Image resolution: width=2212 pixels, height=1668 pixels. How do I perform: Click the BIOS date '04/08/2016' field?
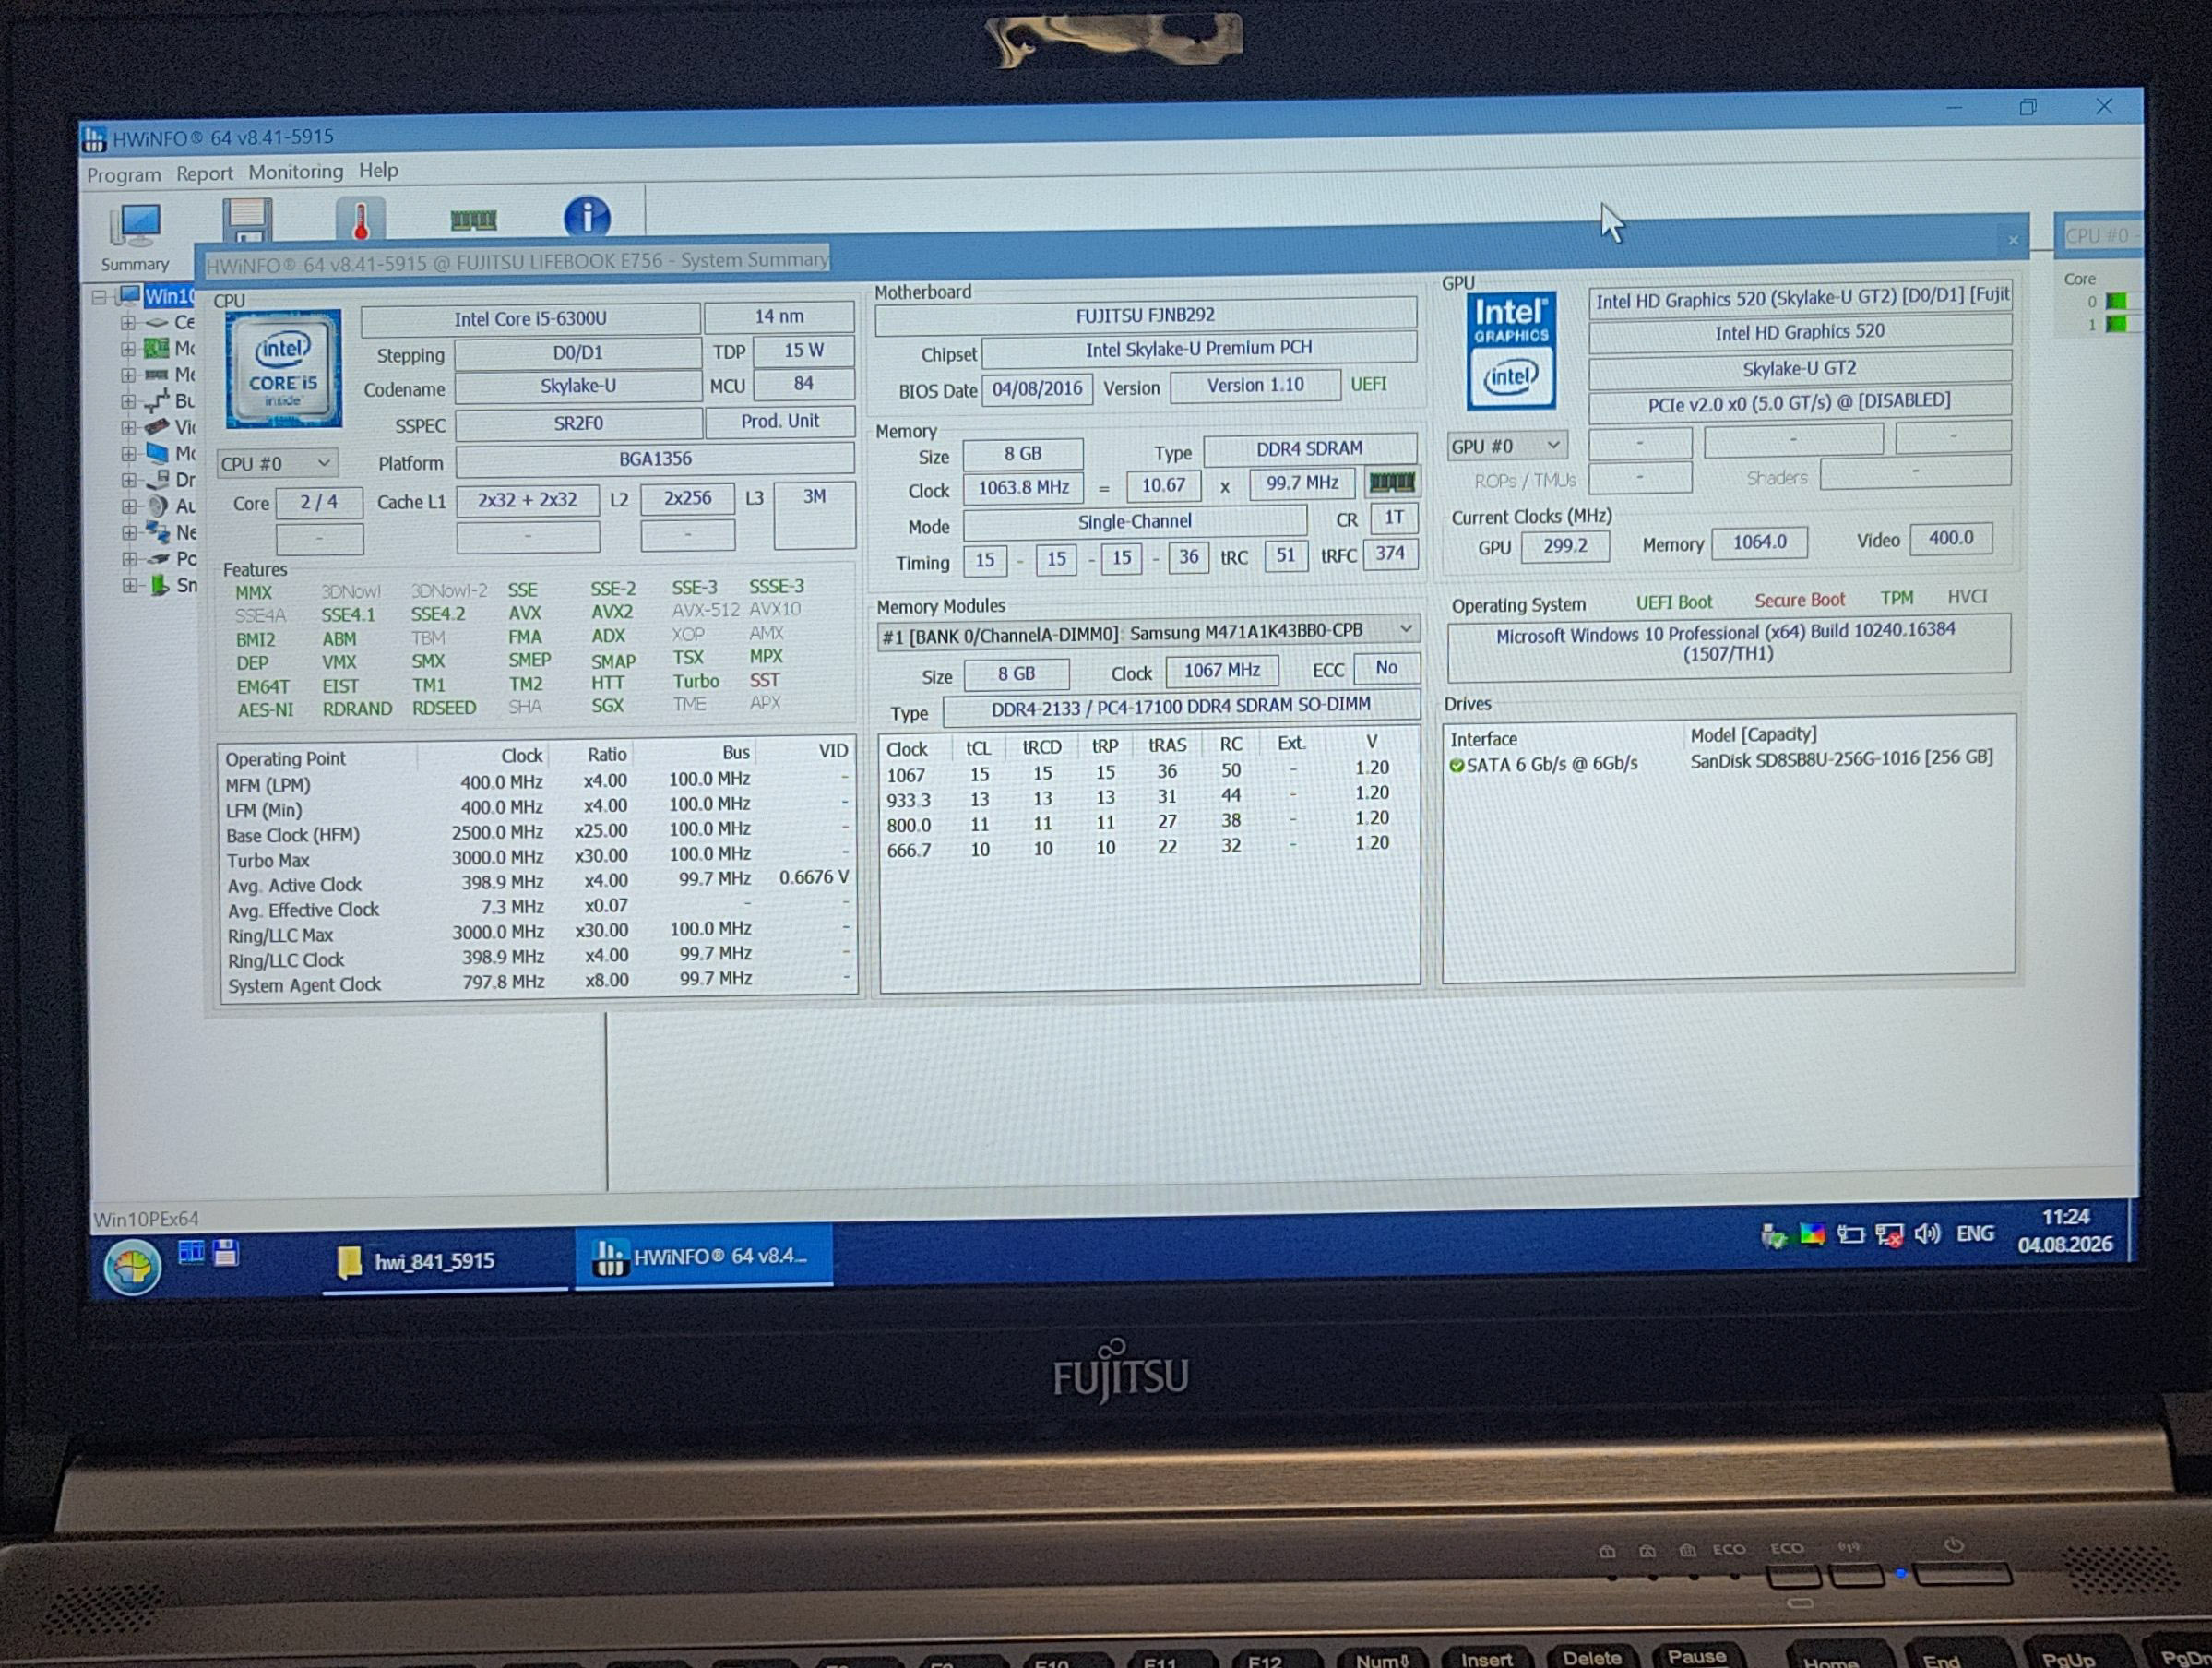[1037, 388]
